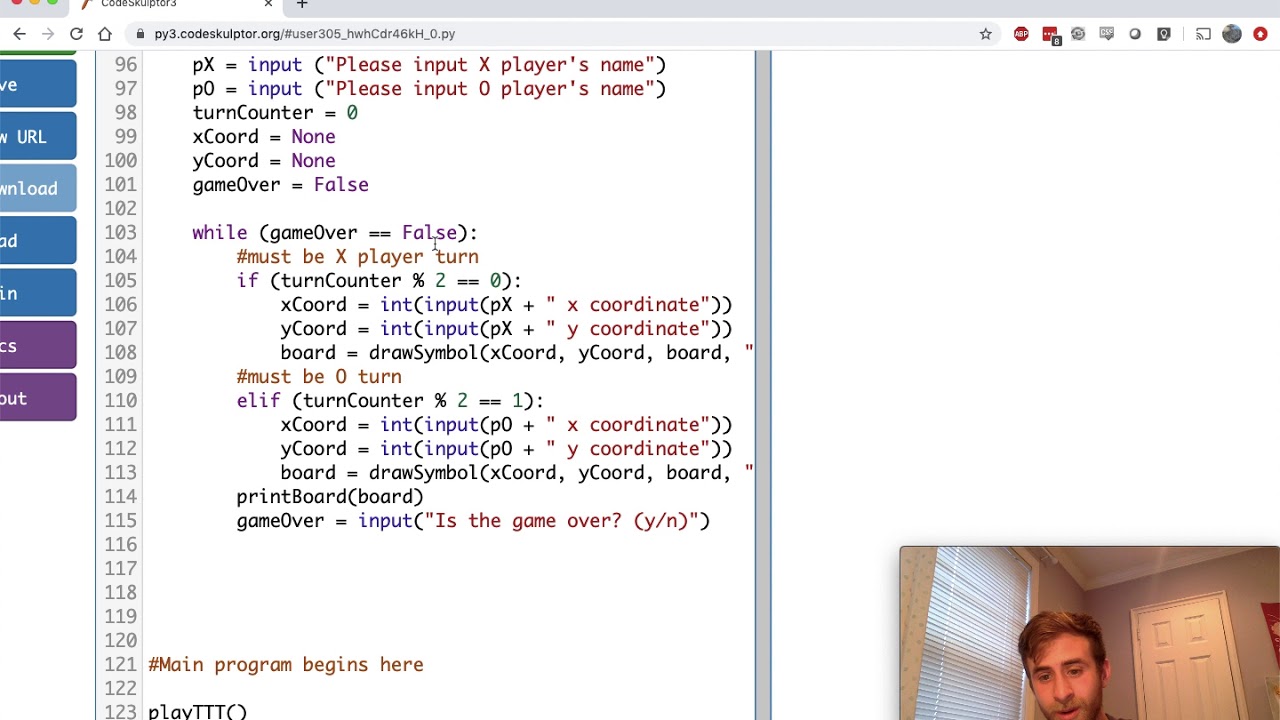
Task: Open the browser home page icon
Action: point(105,34)
